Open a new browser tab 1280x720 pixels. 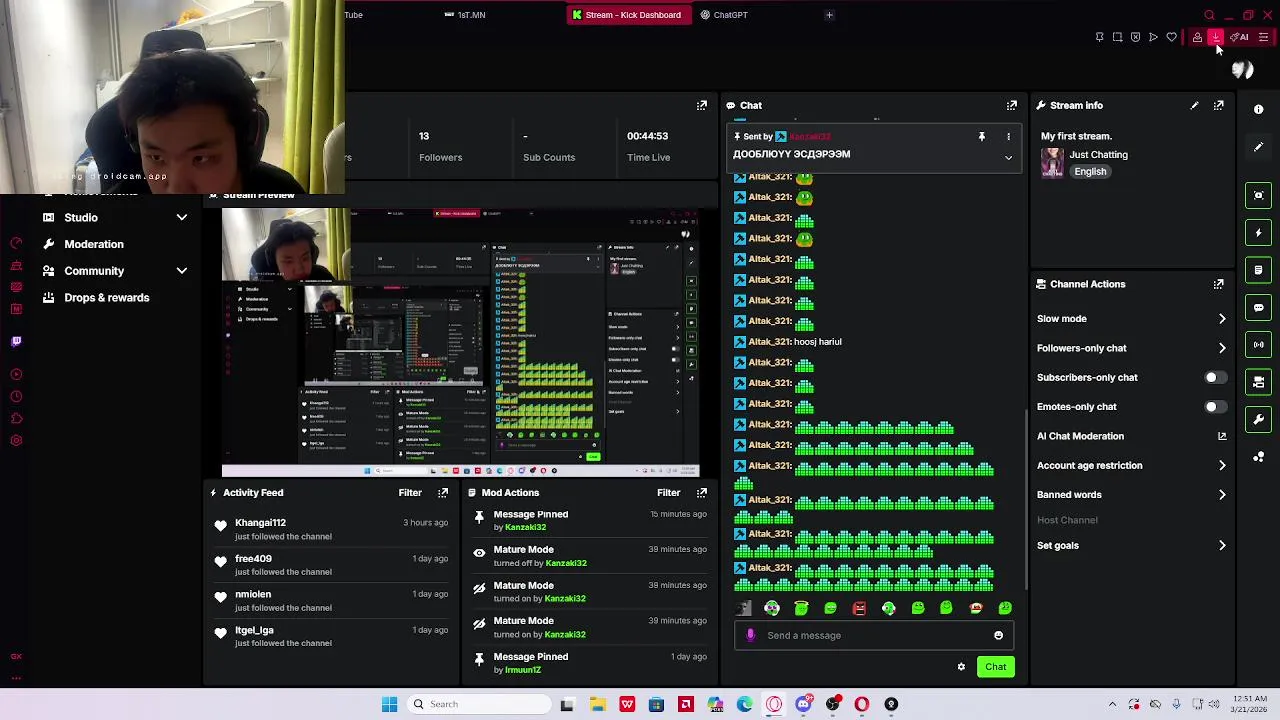pyautogui.click(x=829, y=15)
